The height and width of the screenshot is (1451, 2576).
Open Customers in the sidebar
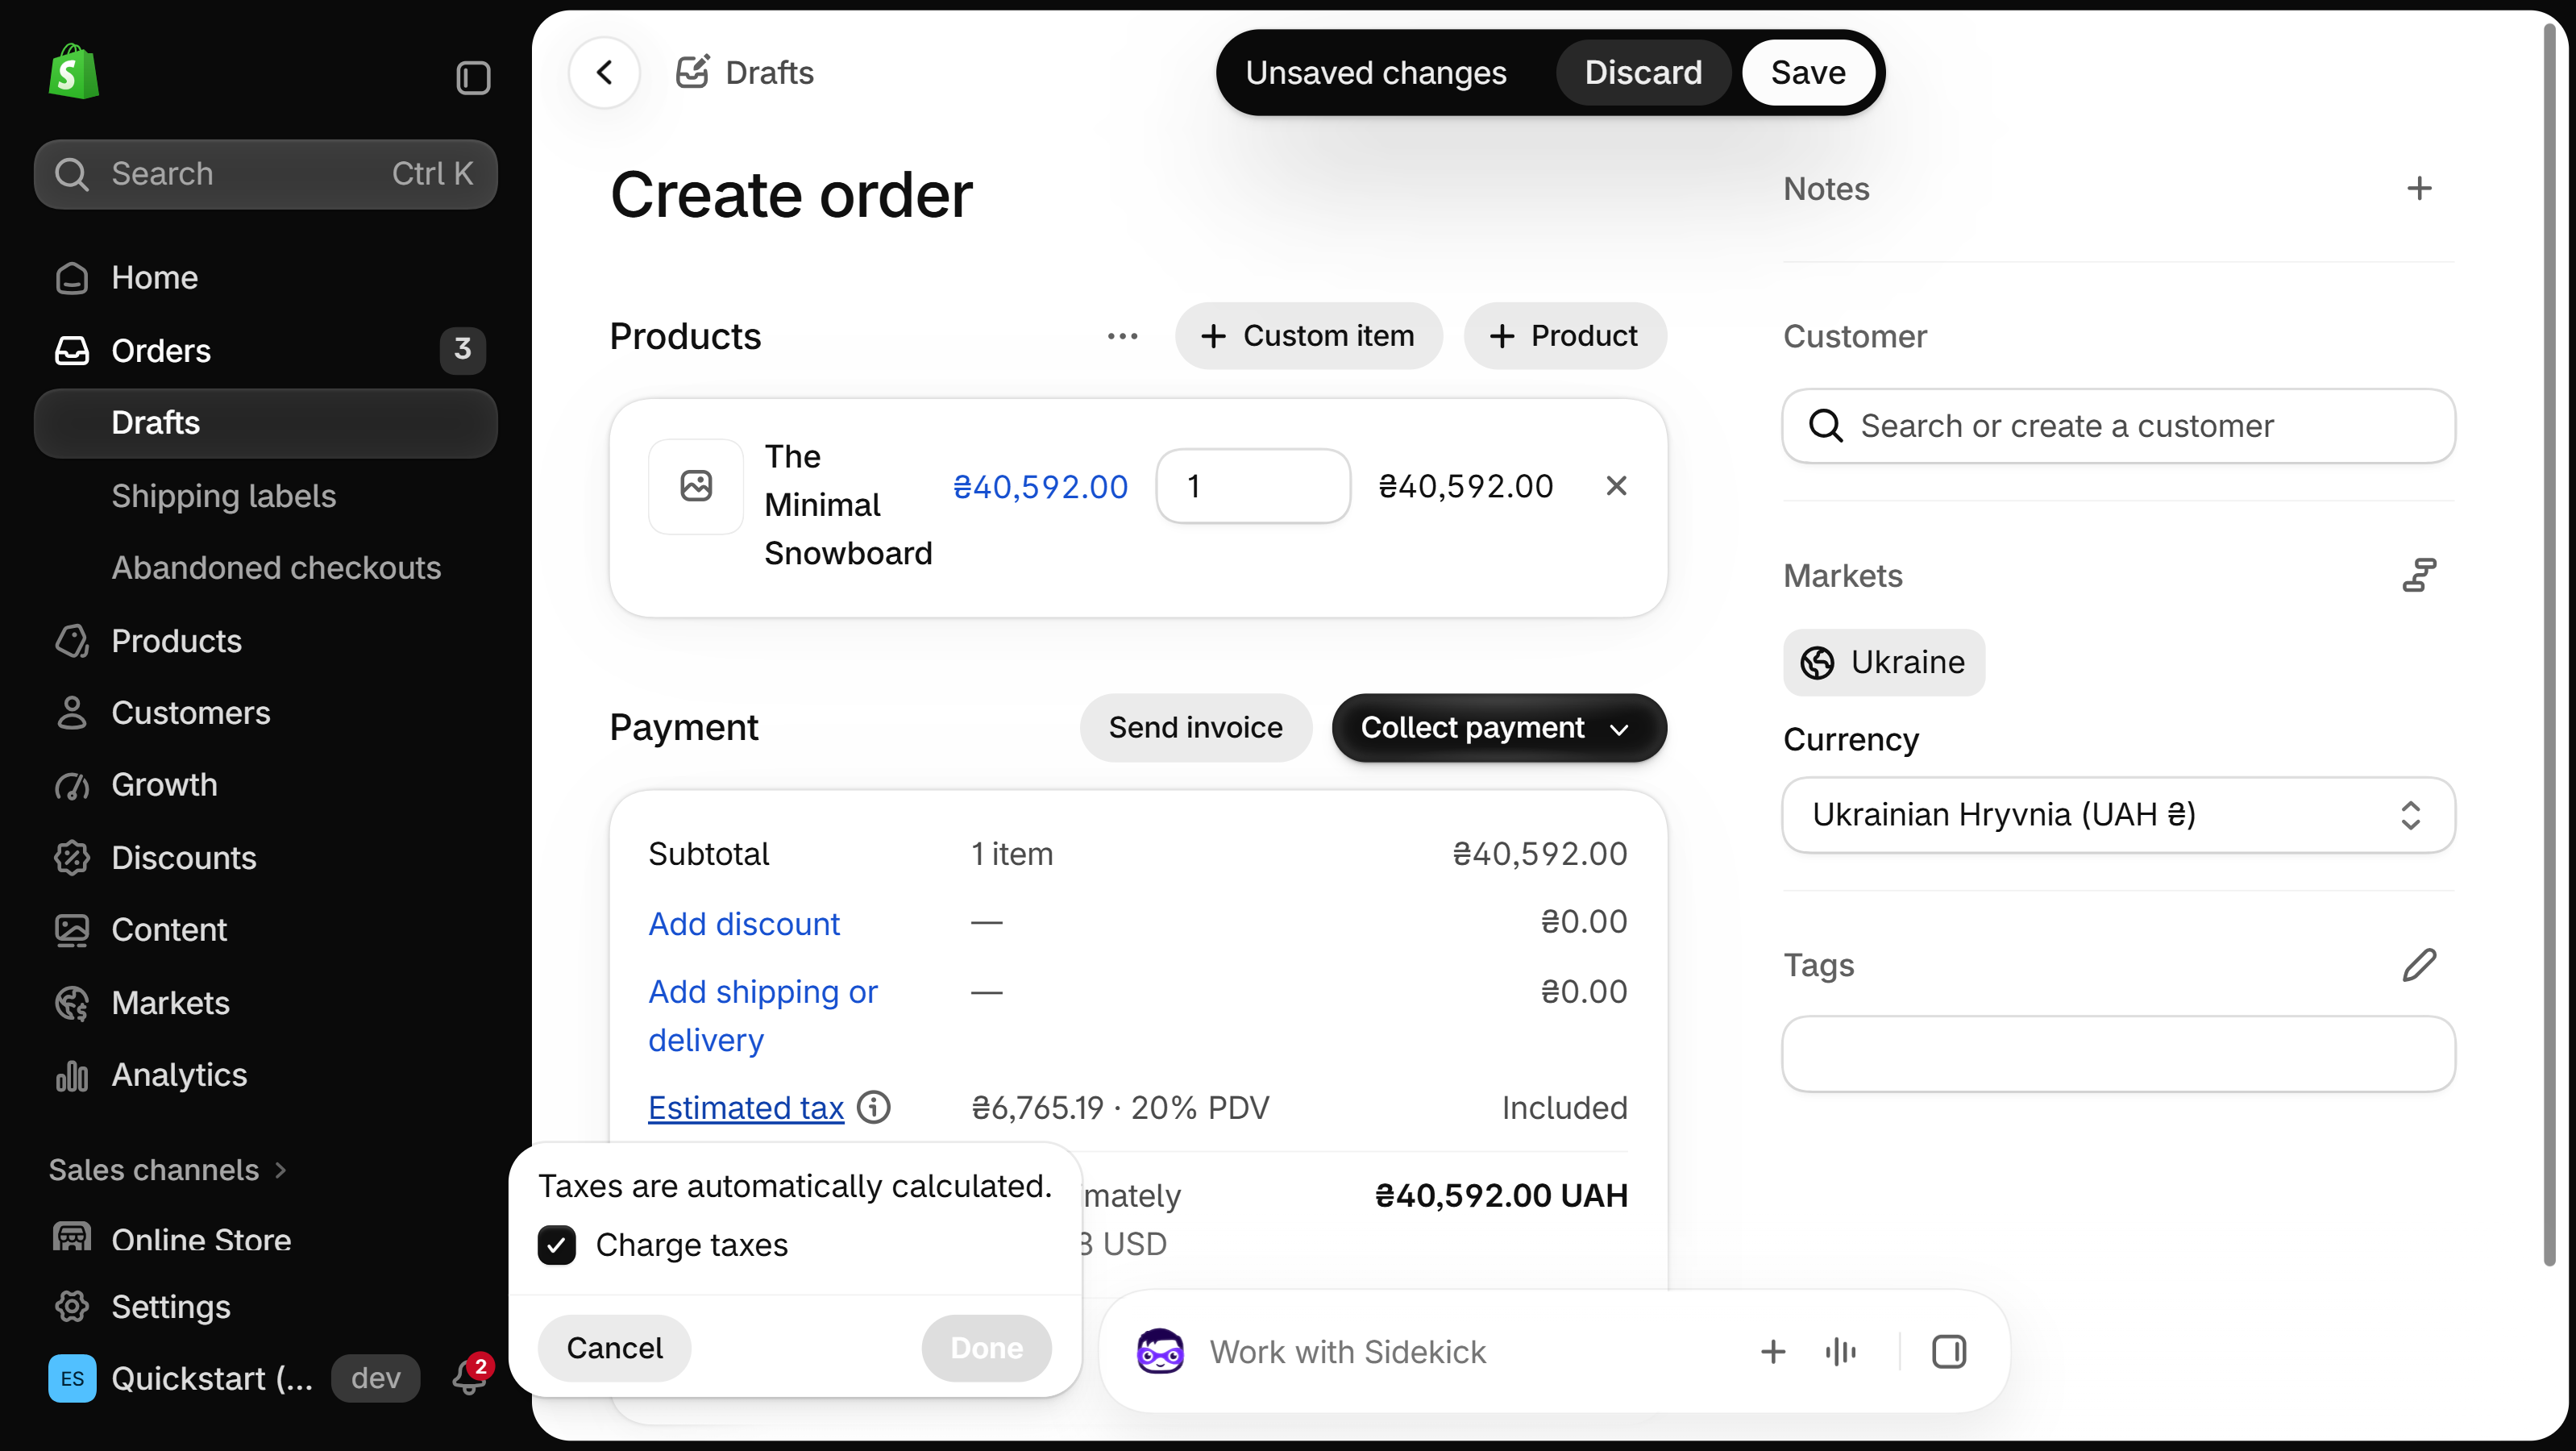(x=265, y=712)
